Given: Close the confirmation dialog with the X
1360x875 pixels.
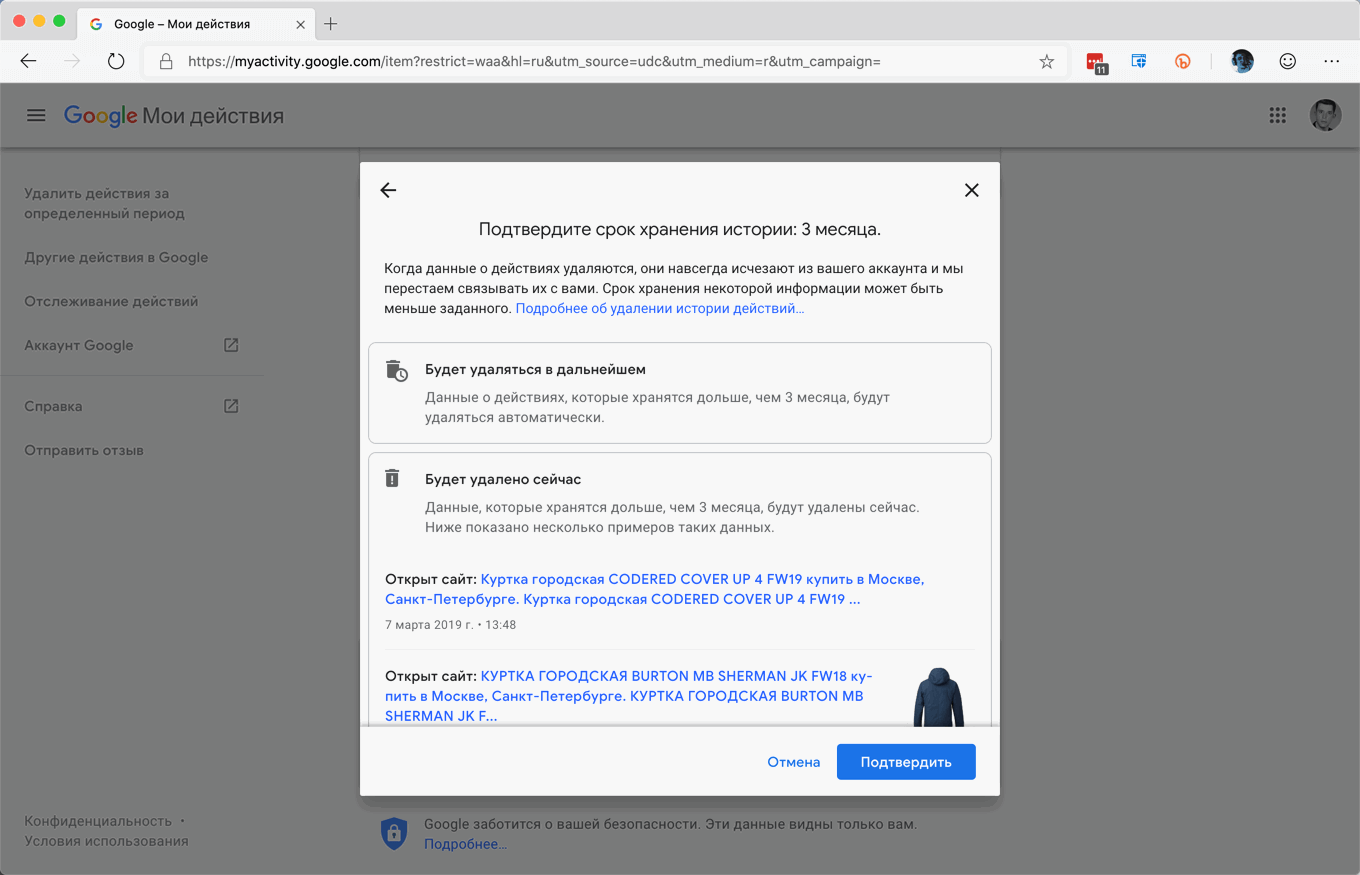Looking at the screenshot, I should tap(971, 190).
